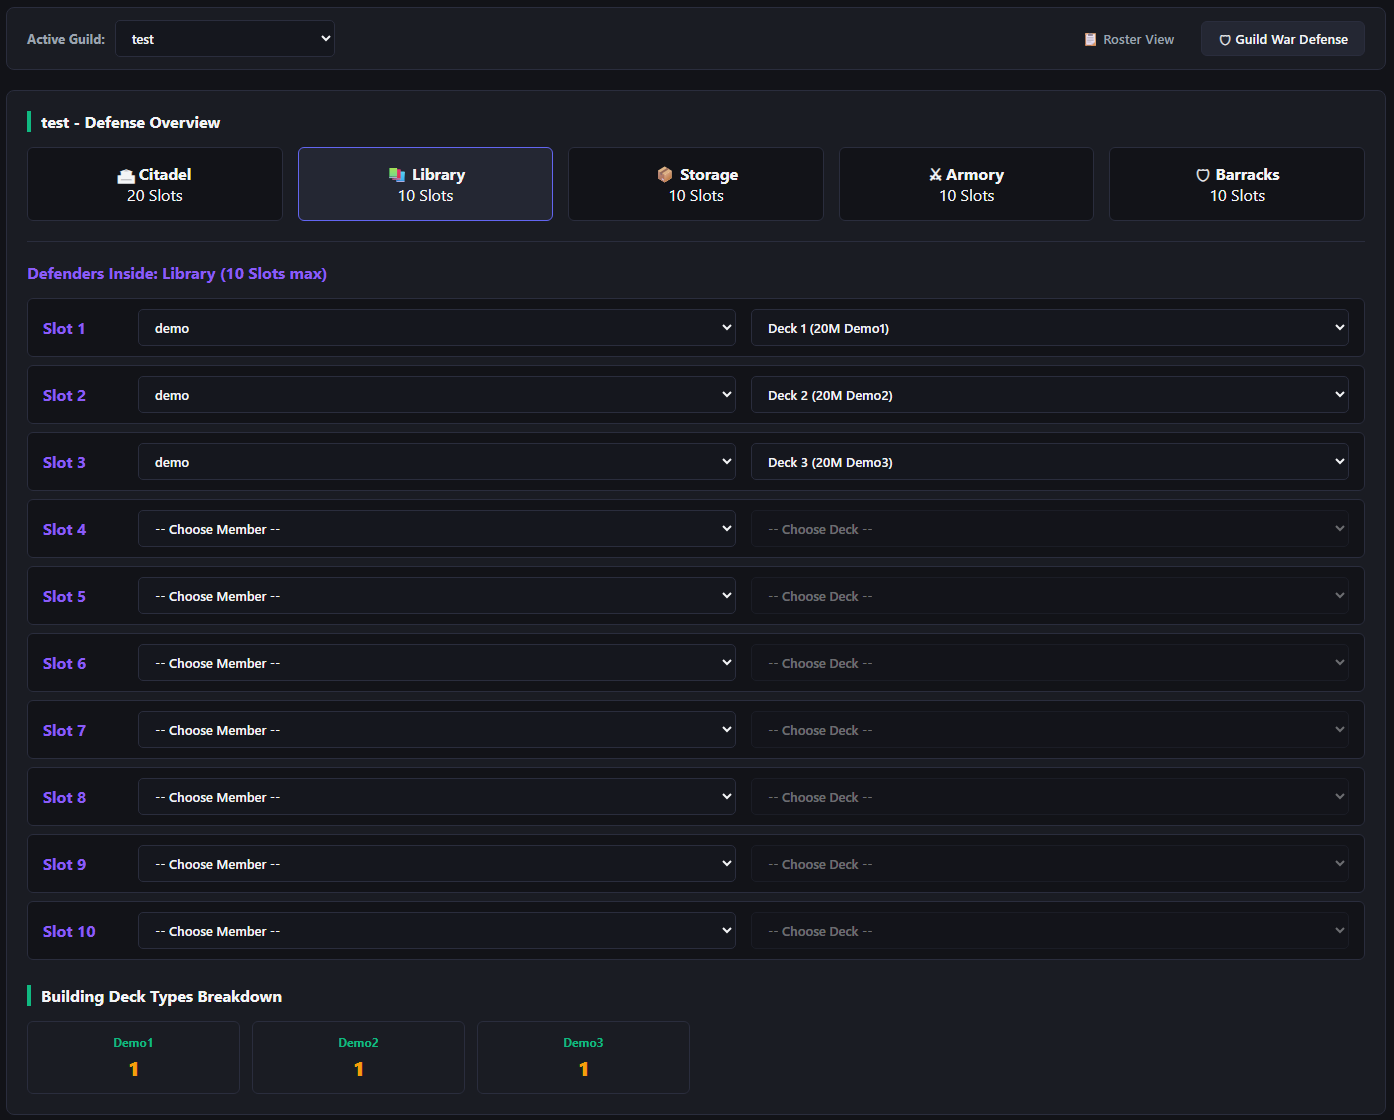
Task: Click the Storage box icon
Action: click(x=665, y=175)
